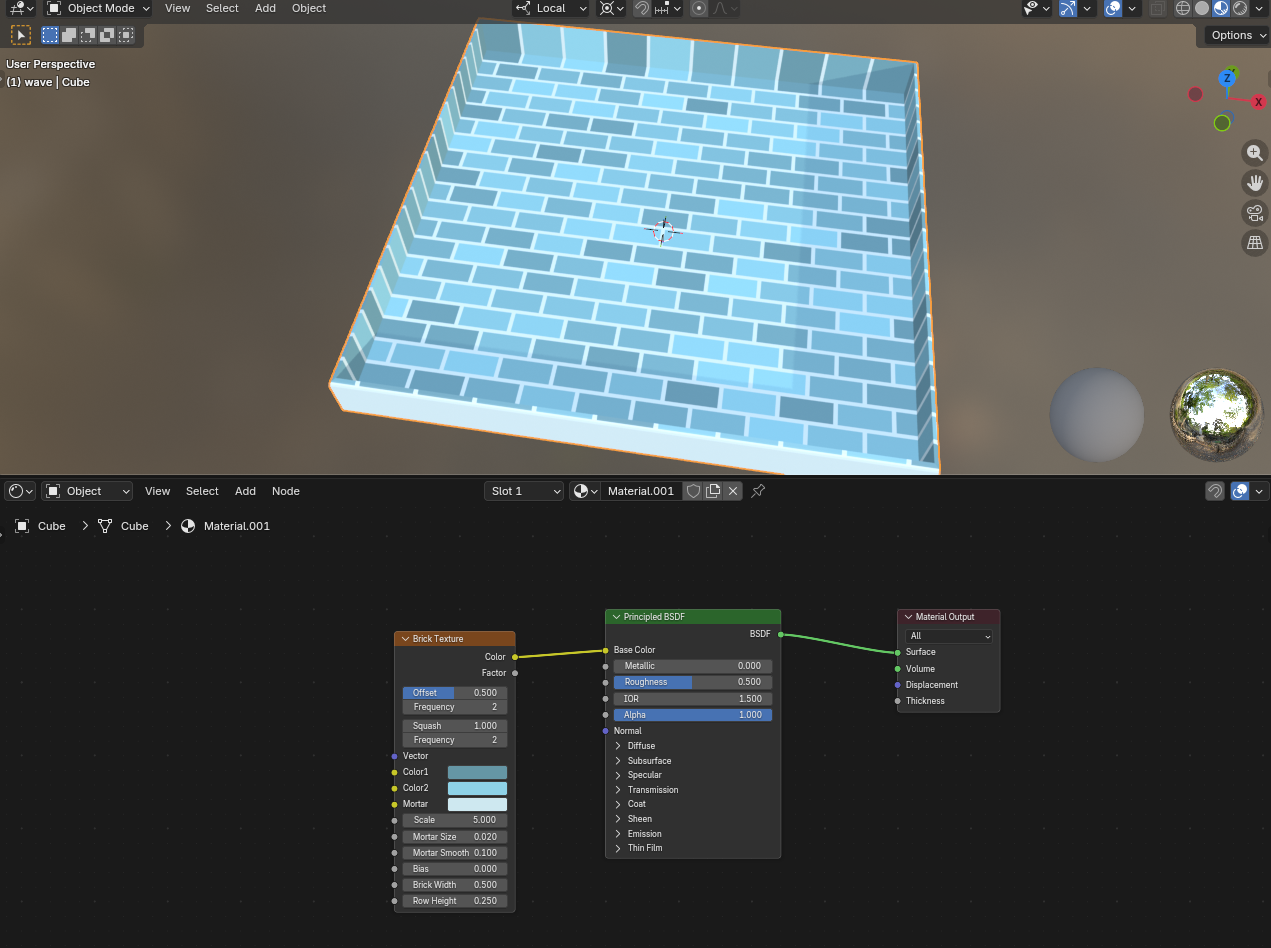Image resolution: width=1271 pixels, height=948 pixels.
Task: Toggle proportional editing in viewport header
Action: [699, 8]
